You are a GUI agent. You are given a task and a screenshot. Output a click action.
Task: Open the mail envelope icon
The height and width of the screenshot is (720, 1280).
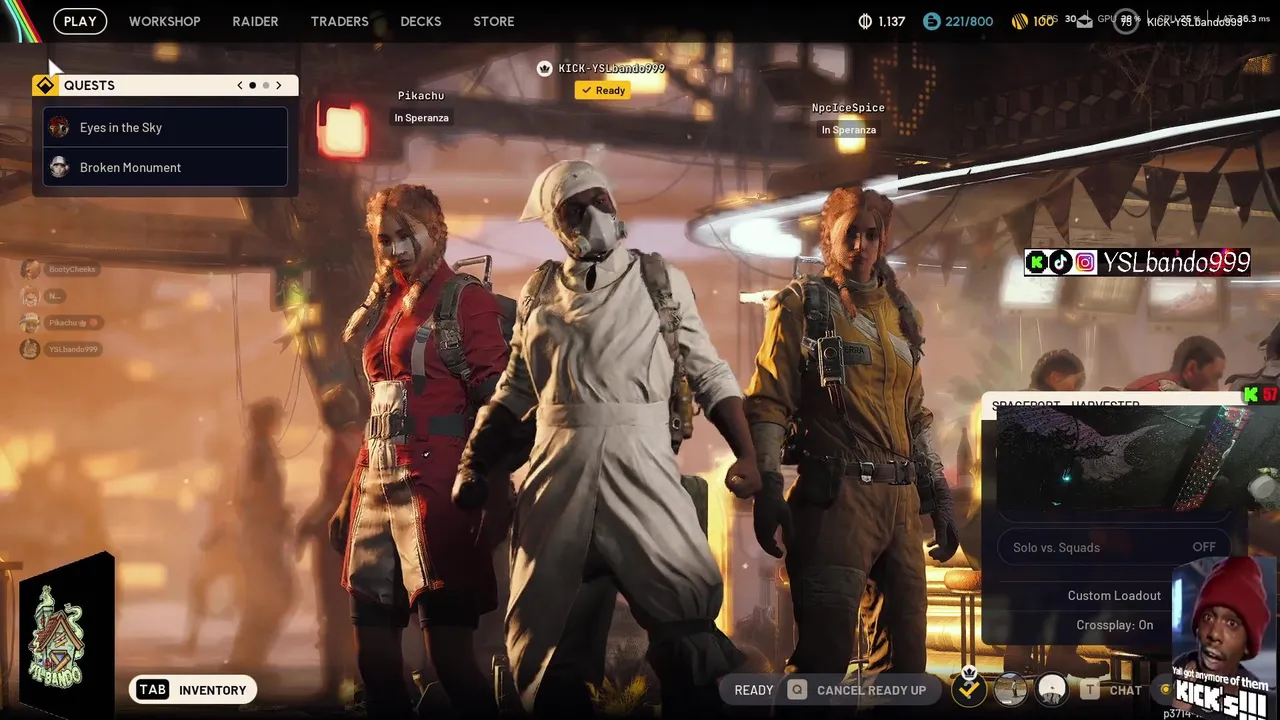(1086, 22)
